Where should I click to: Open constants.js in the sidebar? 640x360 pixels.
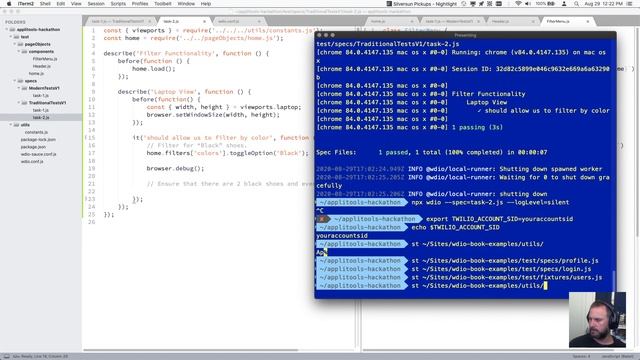tap(36, 132)
